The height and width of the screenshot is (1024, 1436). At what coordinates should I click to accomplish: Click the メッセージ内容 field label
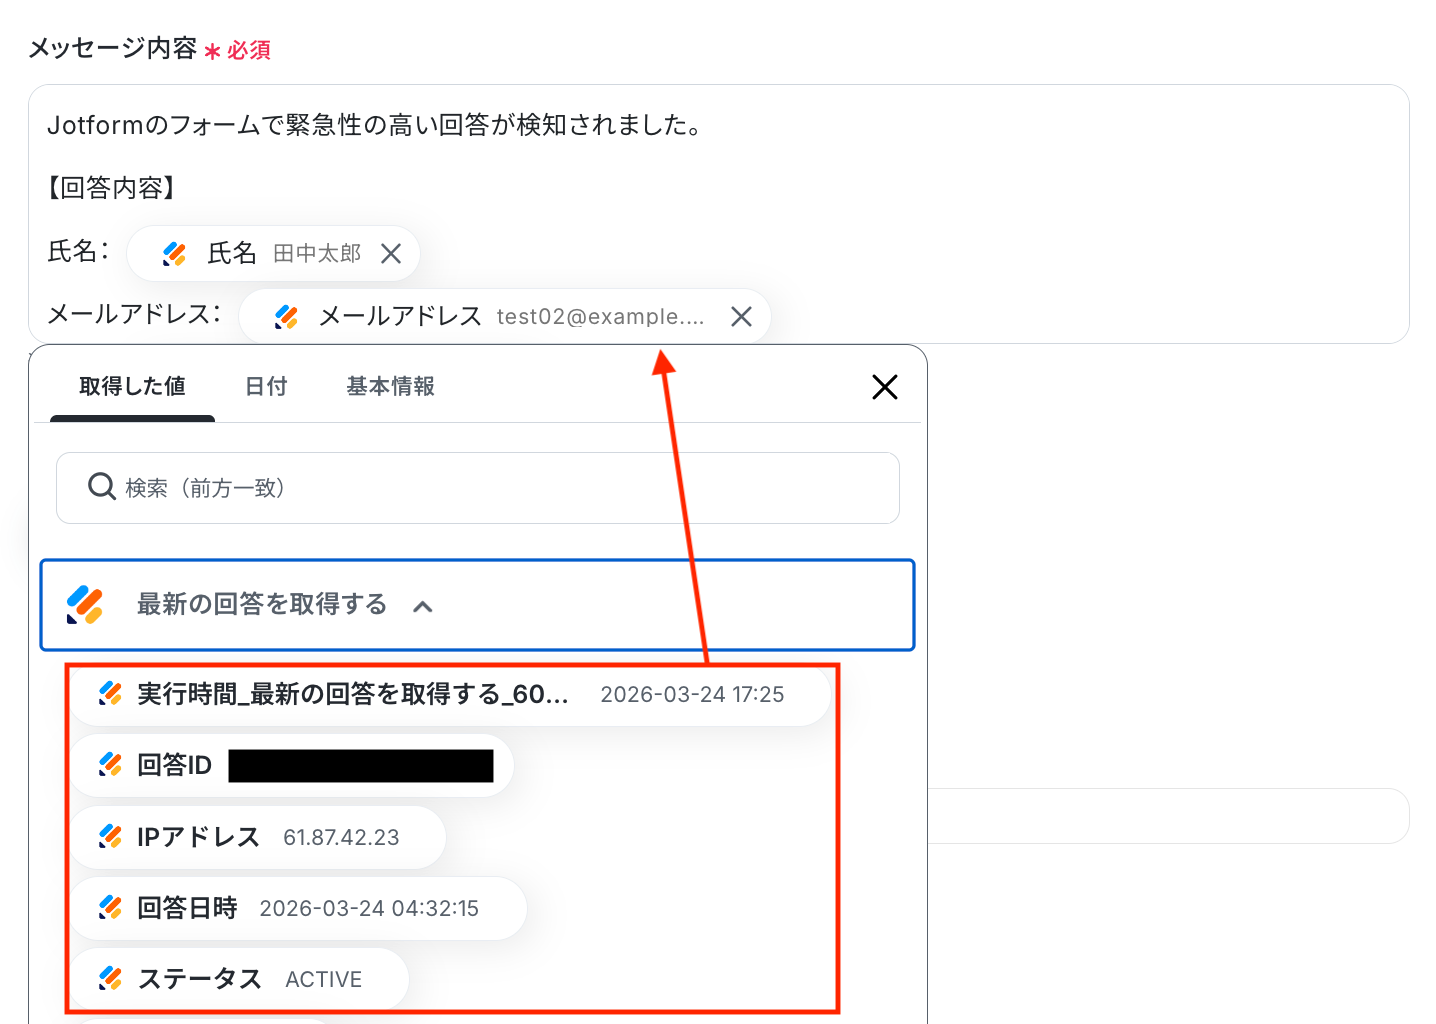[112, 48]
